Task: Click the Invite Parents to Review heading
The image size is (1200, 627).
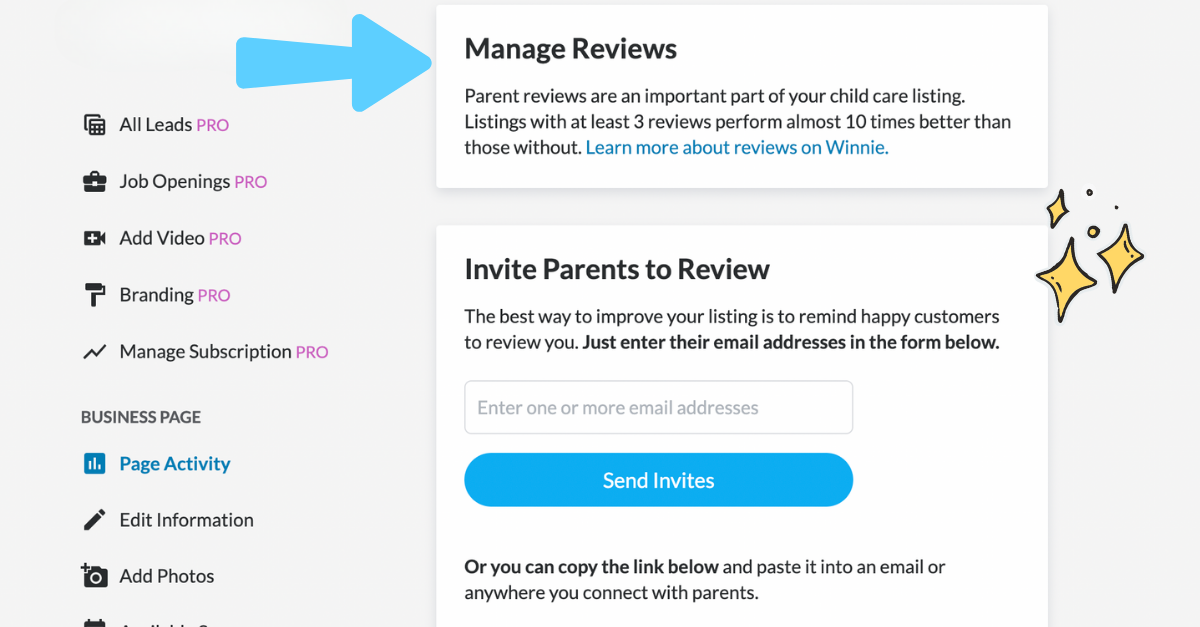Action: pos(617,269)
